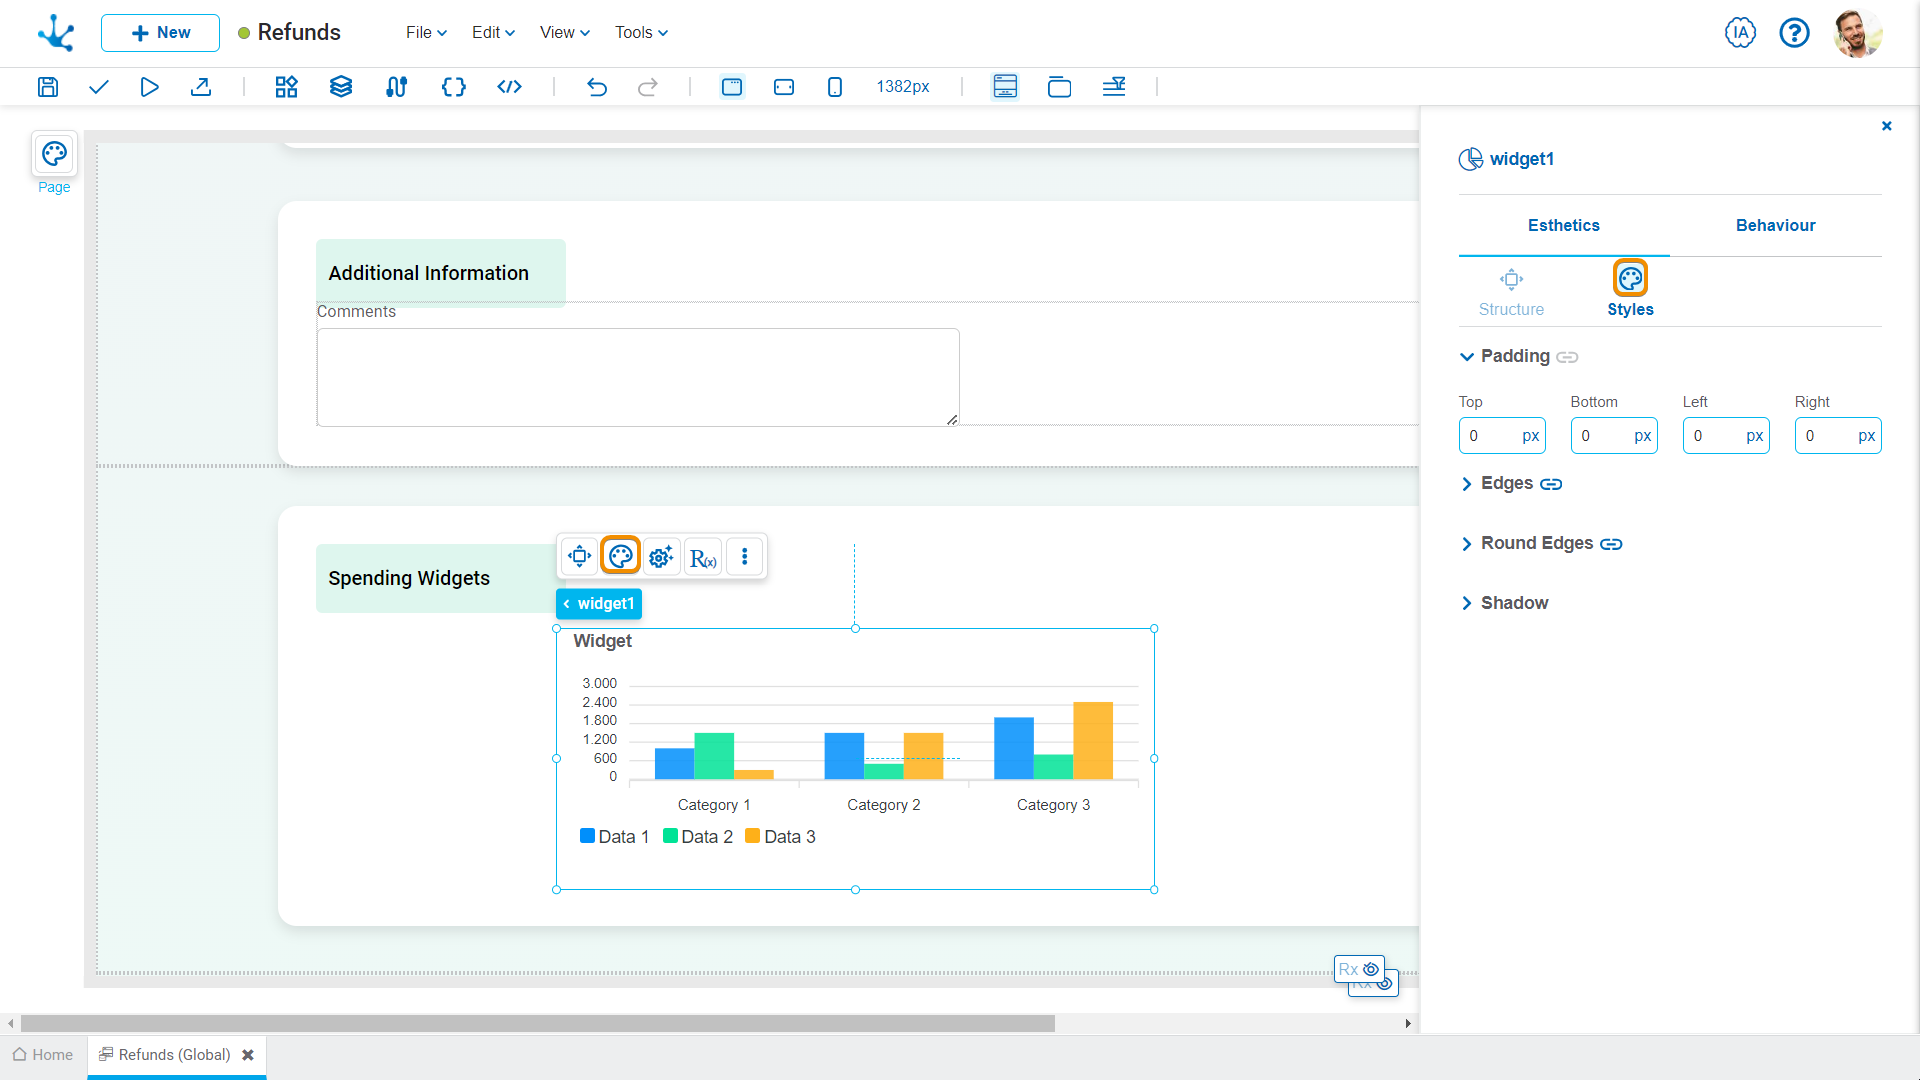Switch to the Behaviour tab
Viewport: 1920px width, 1080px height.
coord(1775,226)
